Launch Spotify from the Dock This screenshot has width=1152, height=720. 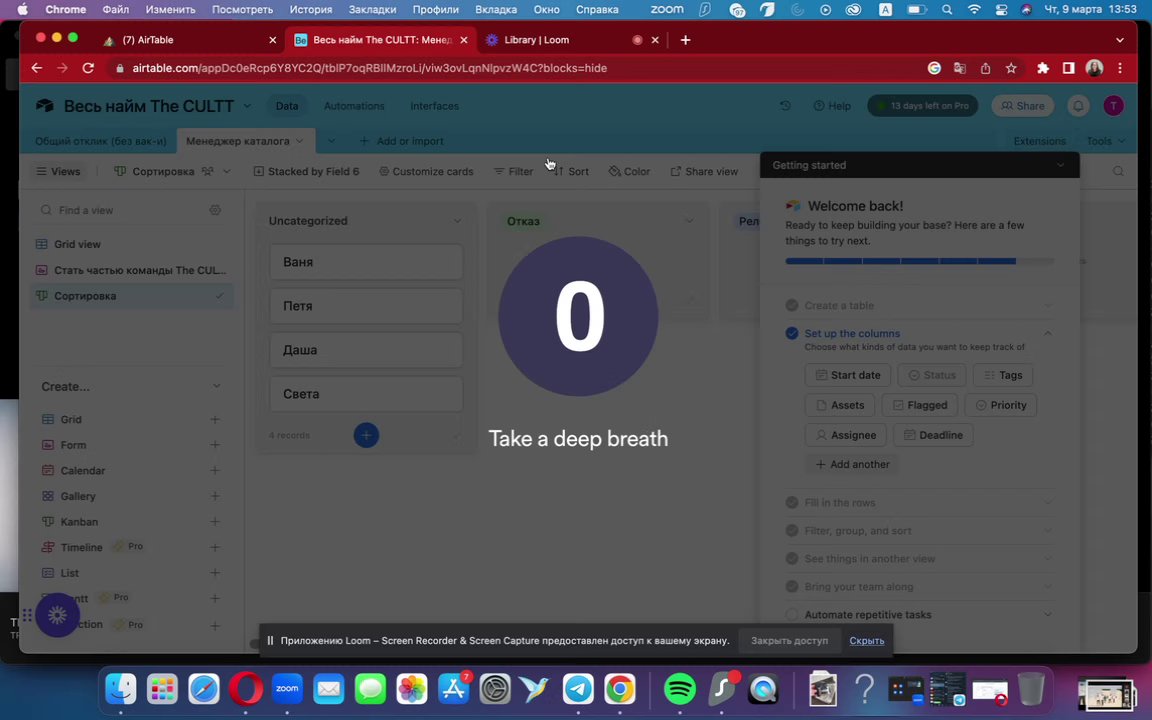[x=680, y=689]
